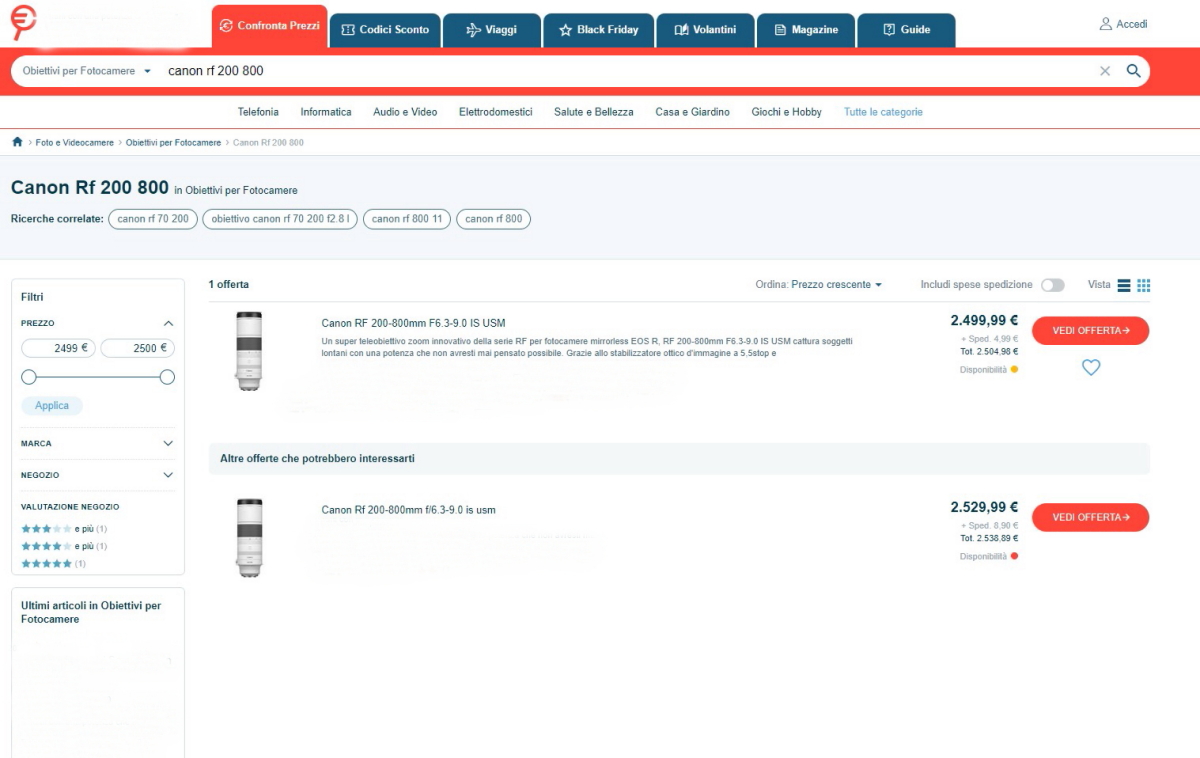
Task: Filter by five stars shop rating
Action: pos(54,564)
